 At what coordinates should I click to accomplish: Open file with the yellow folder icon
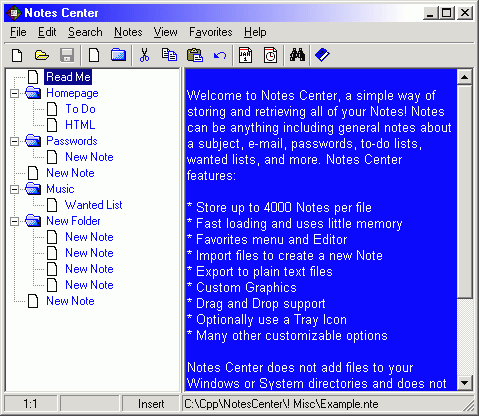tap(42, 55)
